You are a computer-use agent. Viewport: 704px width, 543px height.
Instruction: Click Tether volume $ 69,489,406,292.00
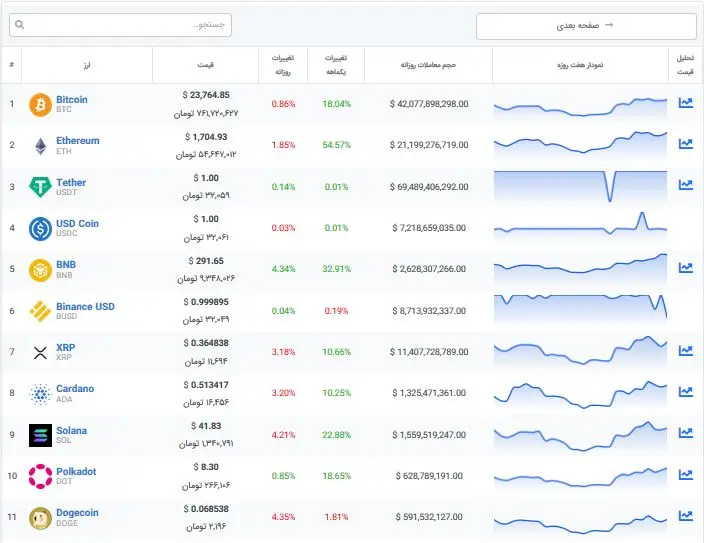429,186
